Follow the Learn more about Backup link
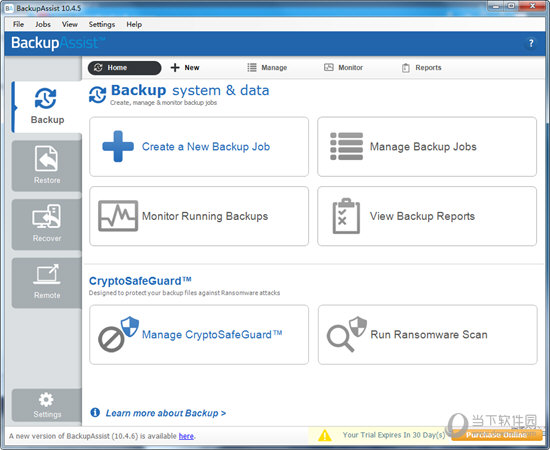 [166, 413]
